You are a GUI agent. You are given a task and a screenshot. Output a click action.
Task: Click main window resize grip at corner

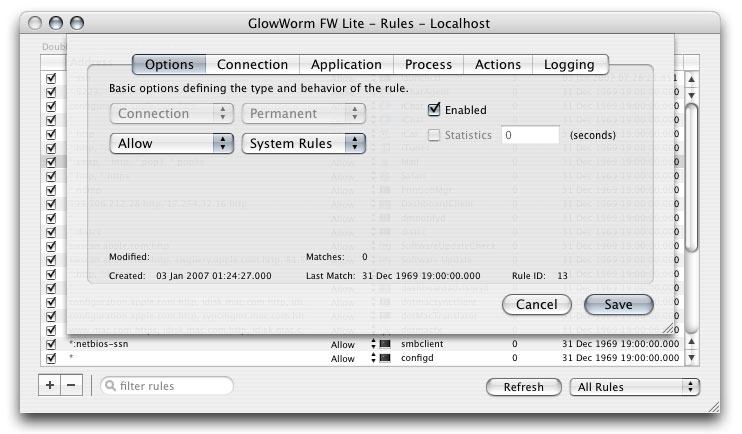714,407
